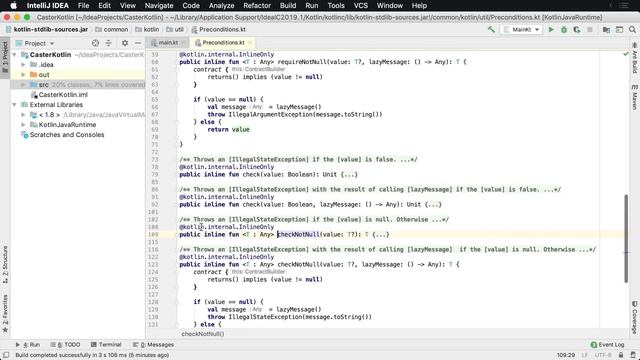Toggle the Structure side tool window
Screen dimensions: 640x360
(x=5, y=264)
